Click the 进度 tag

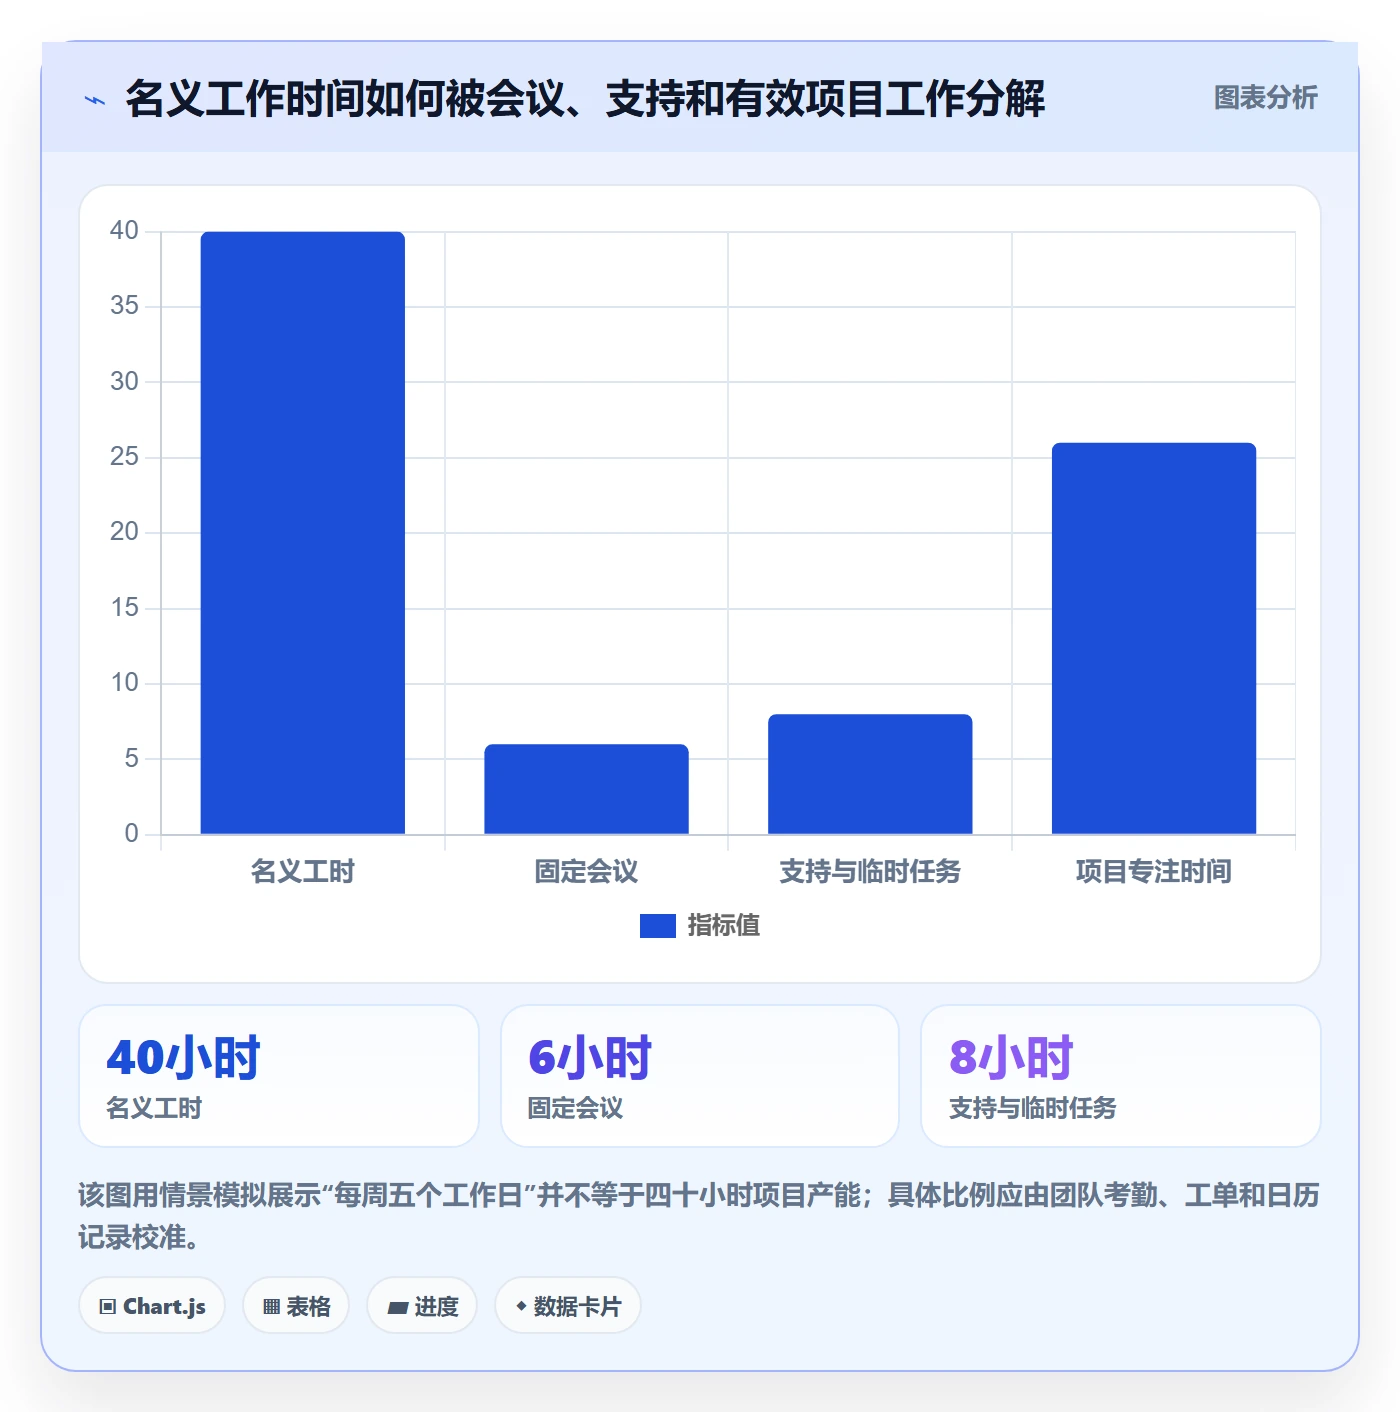[422, 1306]
